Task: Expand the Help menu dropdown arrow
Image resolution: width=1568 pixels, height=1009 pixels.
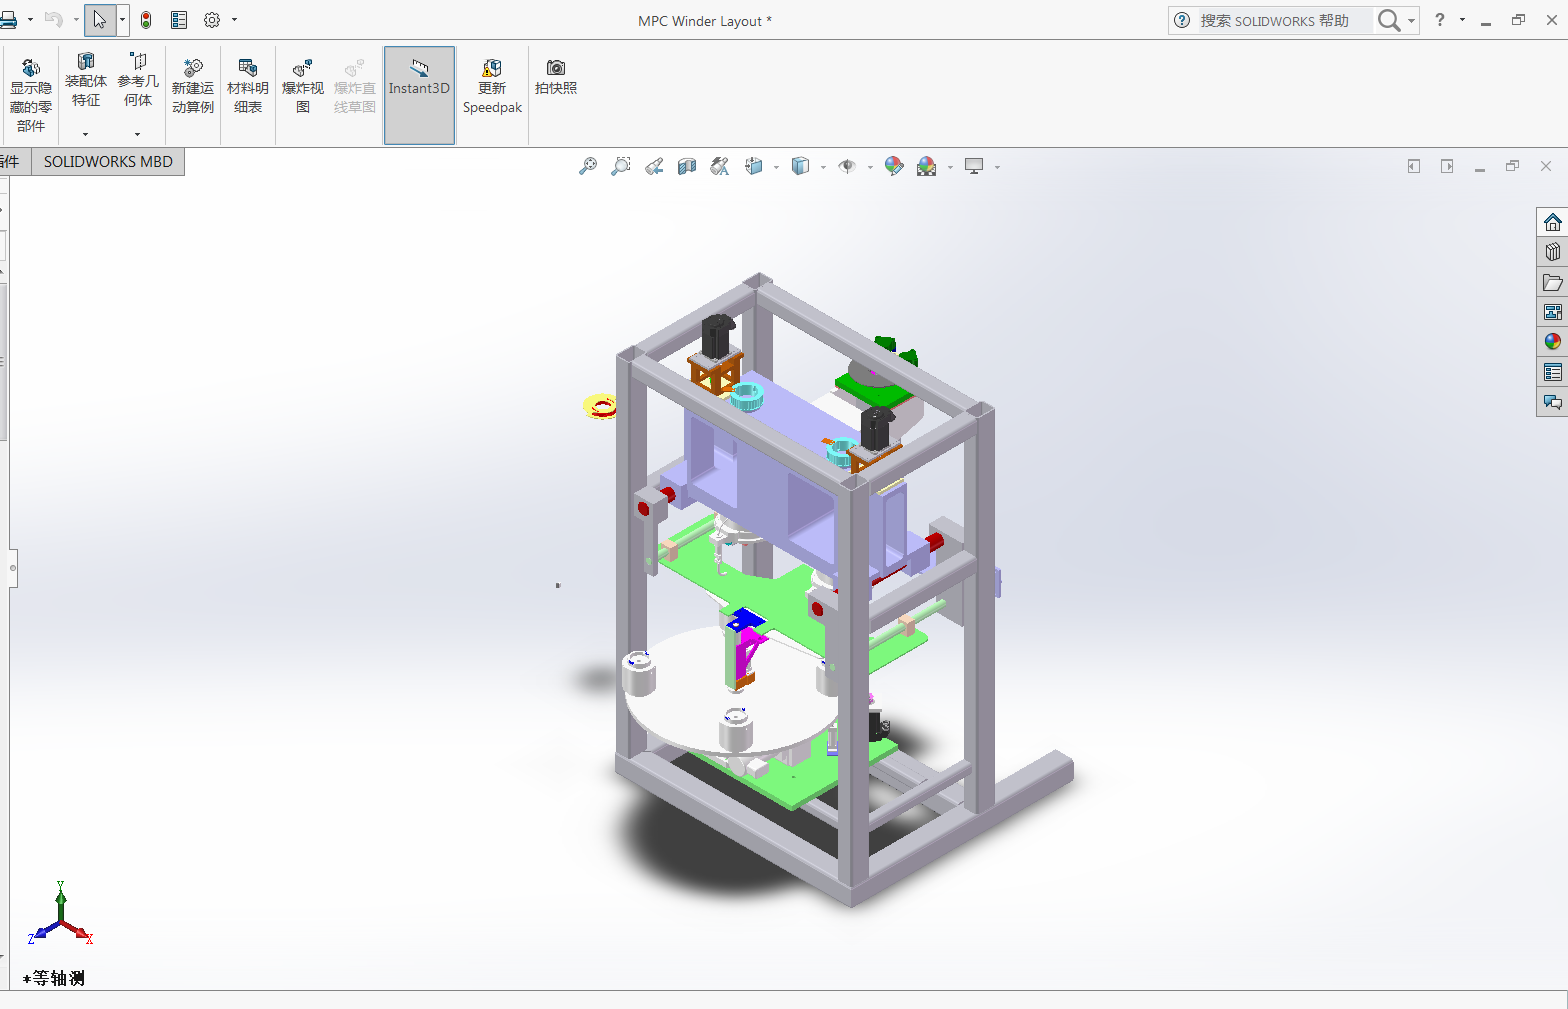Action: coord(1462,20)
